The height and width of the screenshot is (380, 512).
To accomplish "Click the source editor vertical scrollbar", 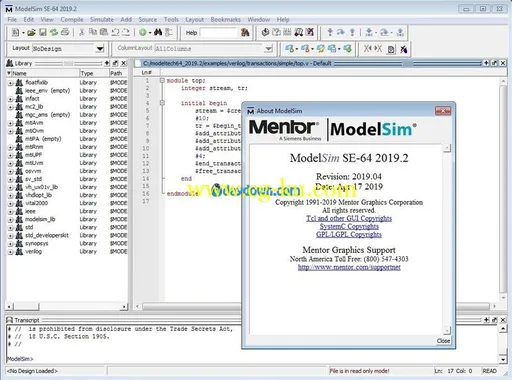I will (x=503, y=190).
